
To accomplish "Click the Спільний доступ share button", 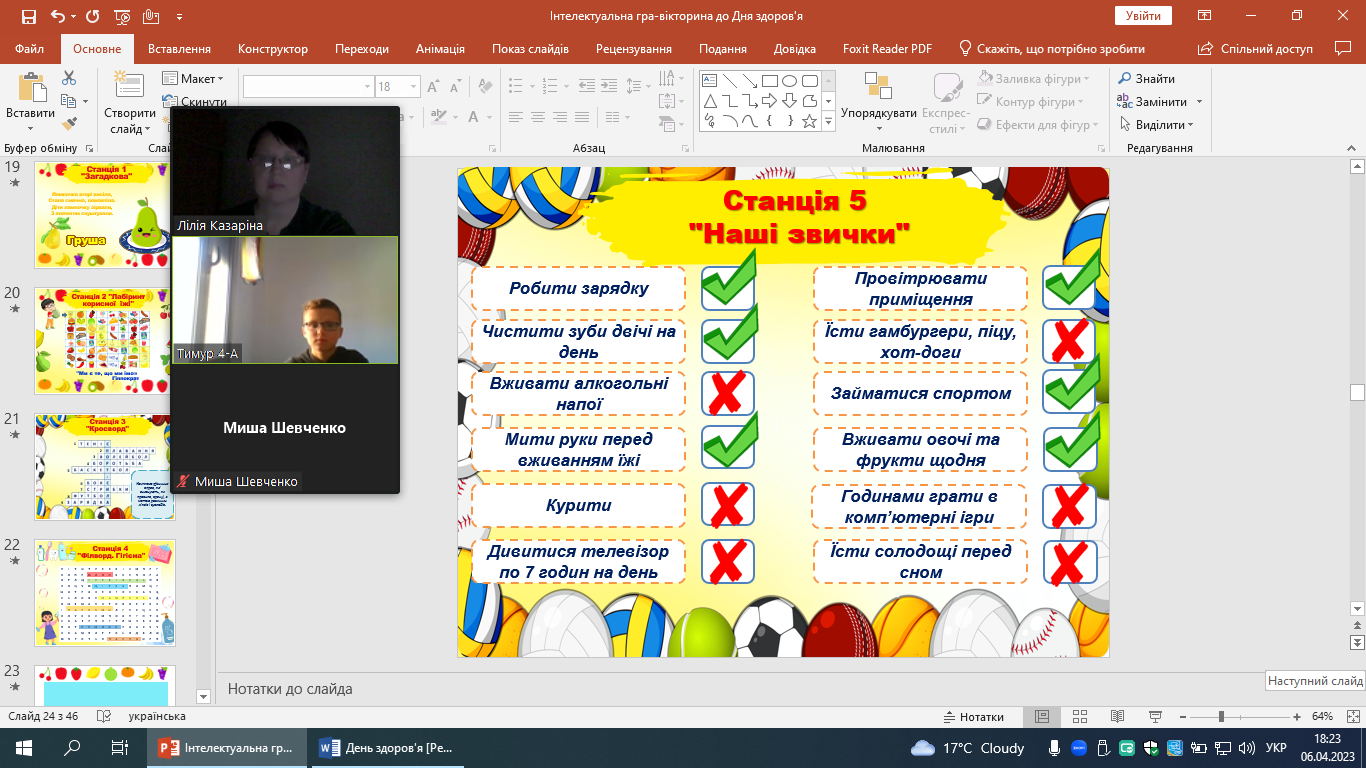I will point(1258,49).
